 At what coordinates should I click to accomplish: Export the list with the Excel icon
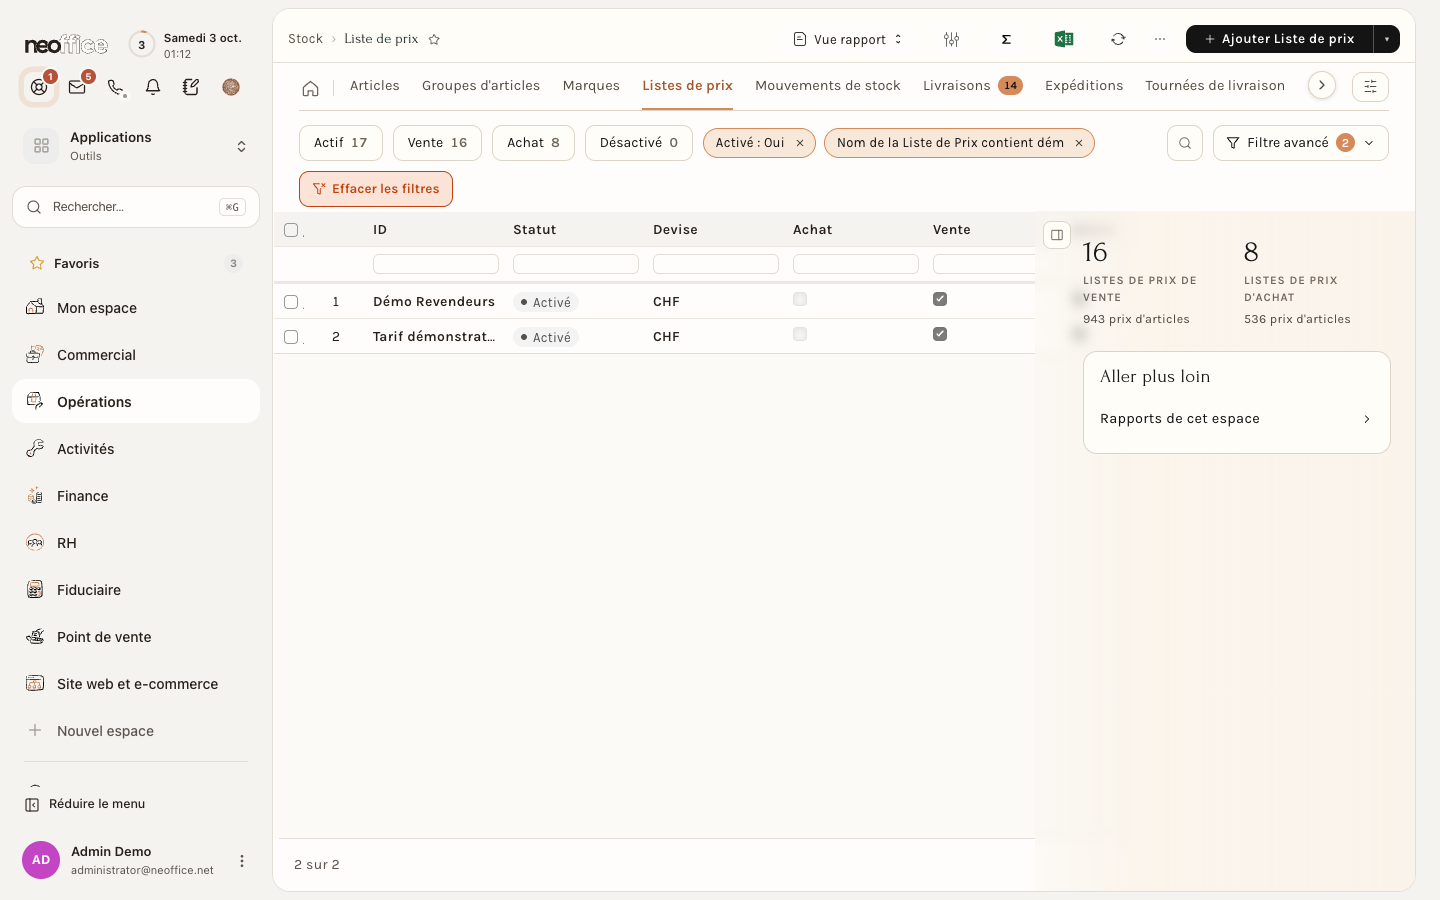pos(1064,39)
